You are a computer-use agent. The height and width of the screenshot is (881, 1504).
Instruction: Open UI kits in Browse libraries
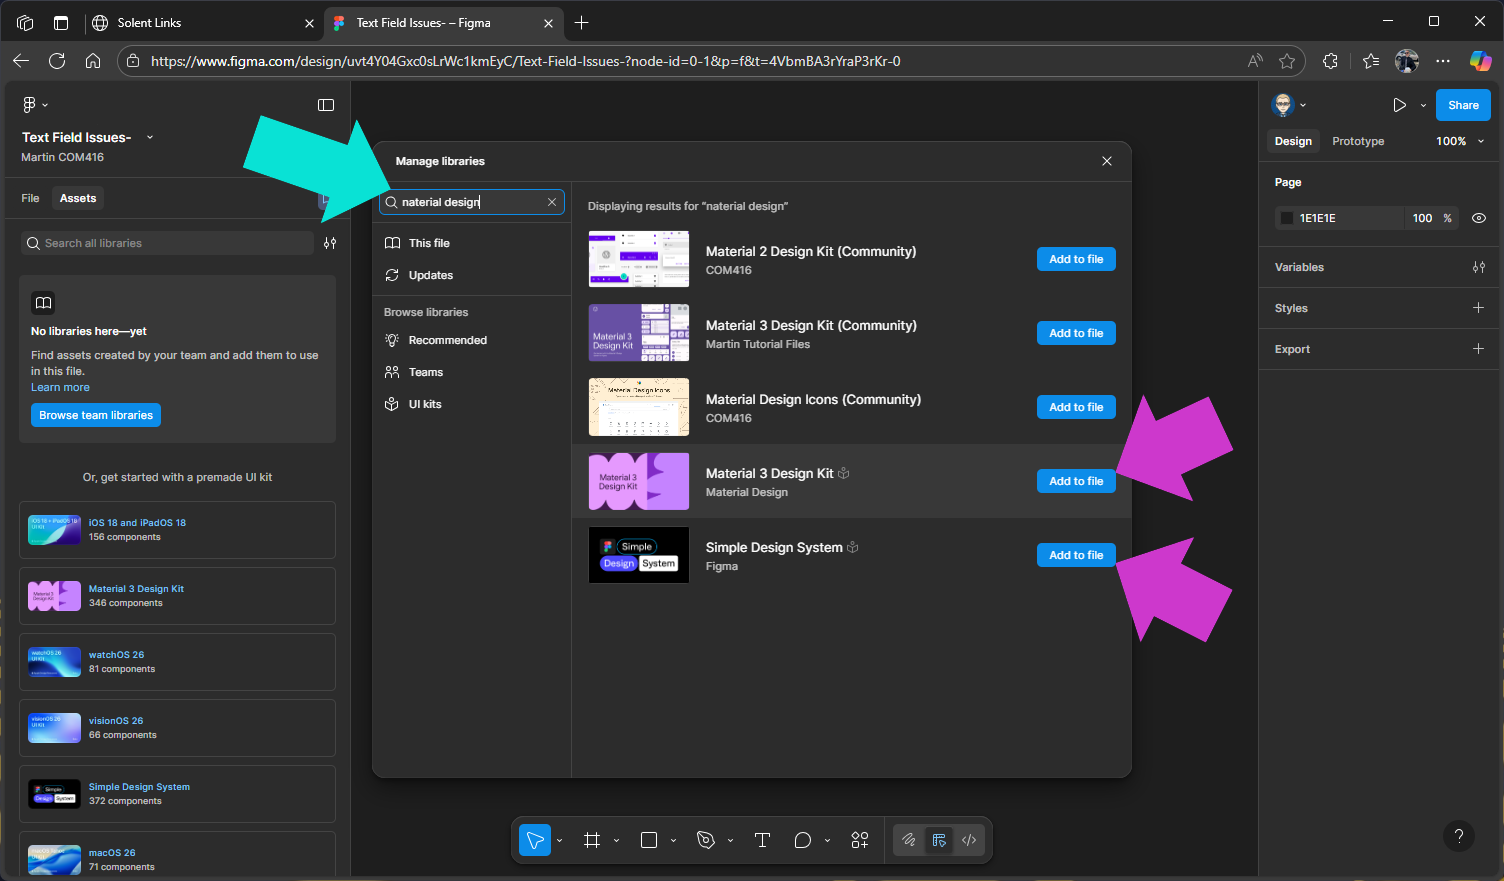click(x=424, y=404)
